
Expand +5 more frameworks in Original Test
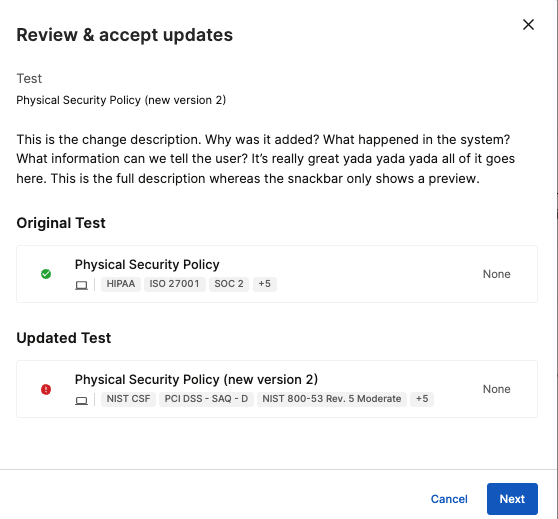[x=264, y=284]
